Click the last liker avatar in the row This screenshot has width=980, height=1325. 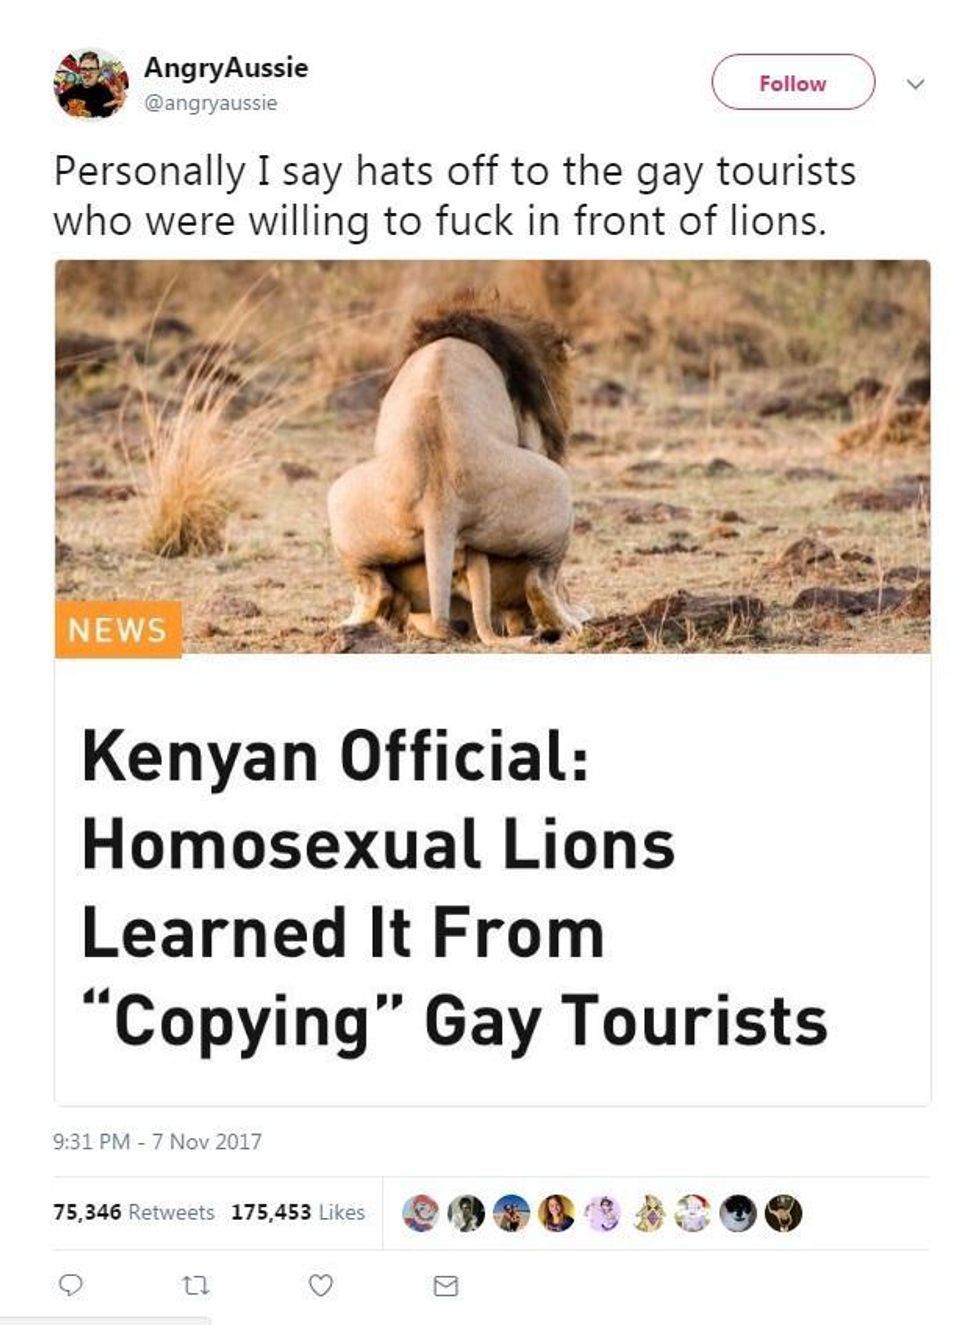pyautogui.click(x=783, y=1213)
